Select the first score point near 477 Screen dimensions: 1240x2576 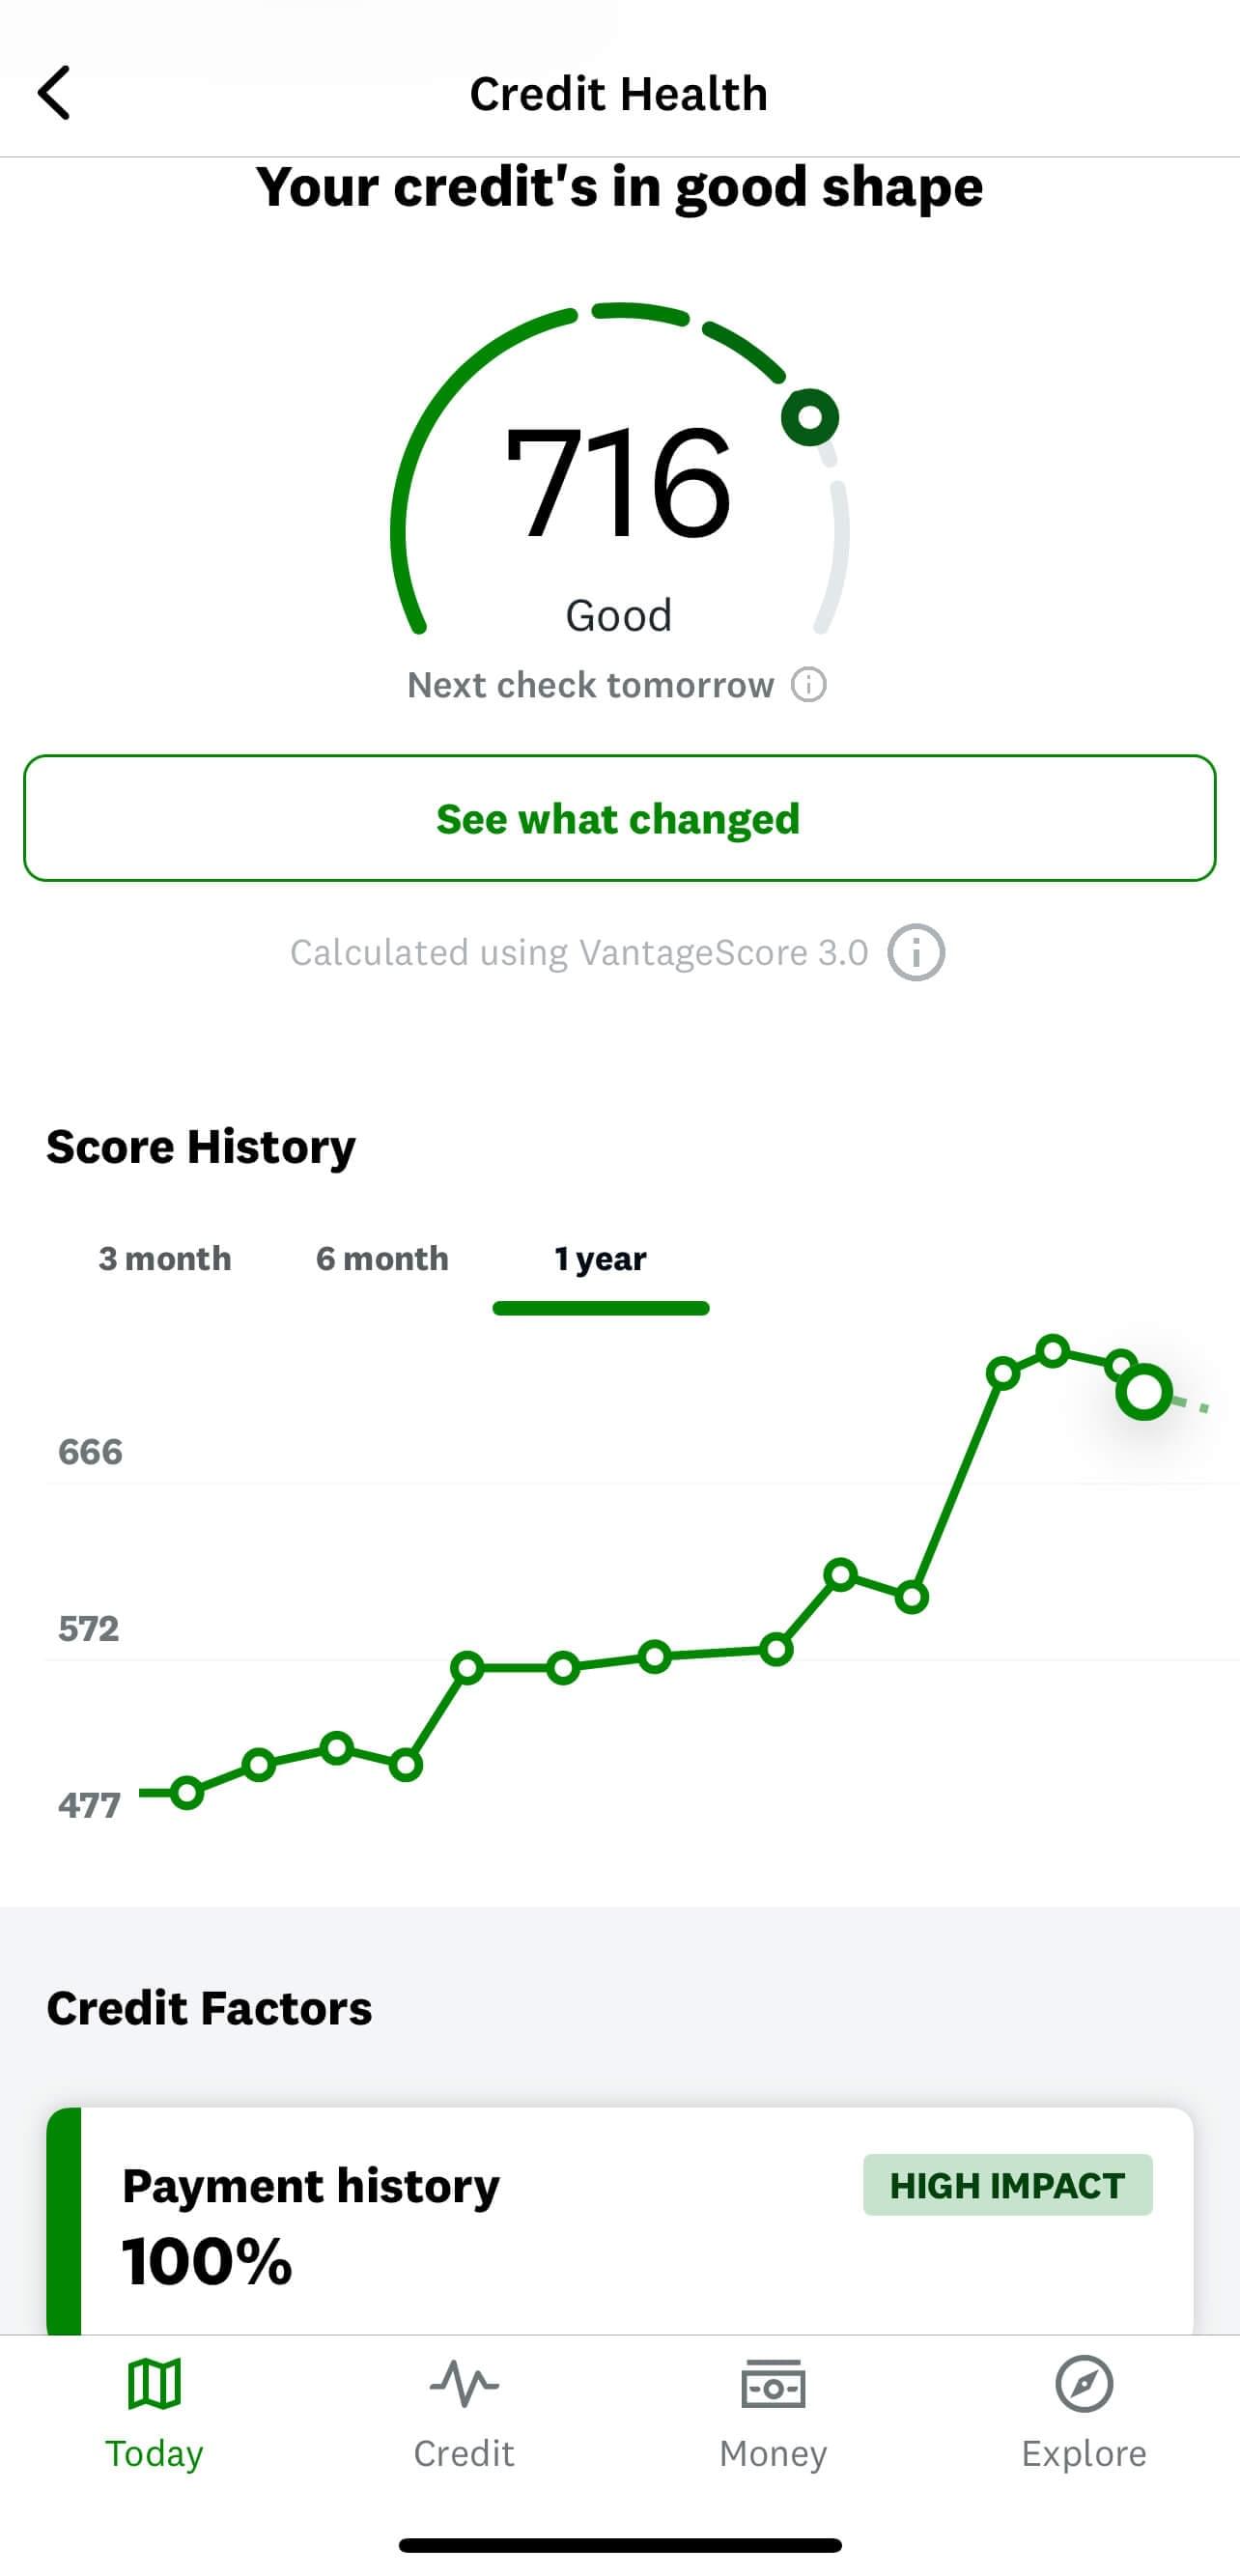click(x=187, y=1793)
